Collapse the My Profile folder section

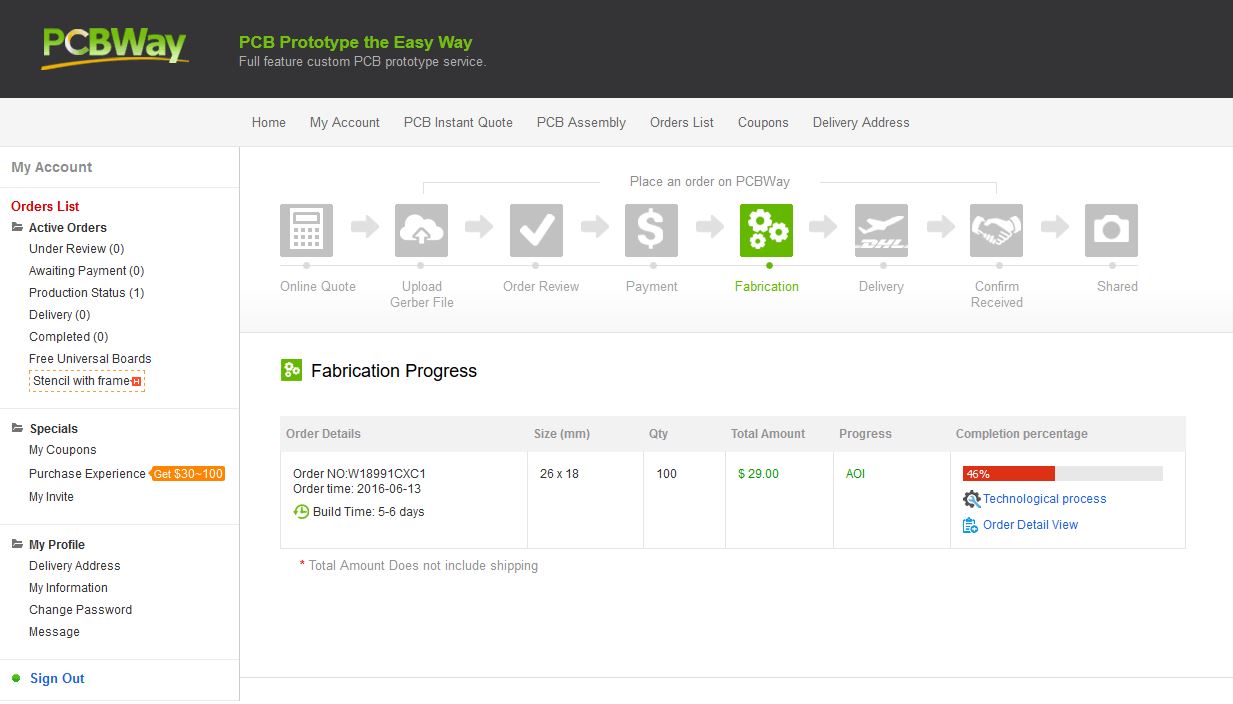point(18,545)
